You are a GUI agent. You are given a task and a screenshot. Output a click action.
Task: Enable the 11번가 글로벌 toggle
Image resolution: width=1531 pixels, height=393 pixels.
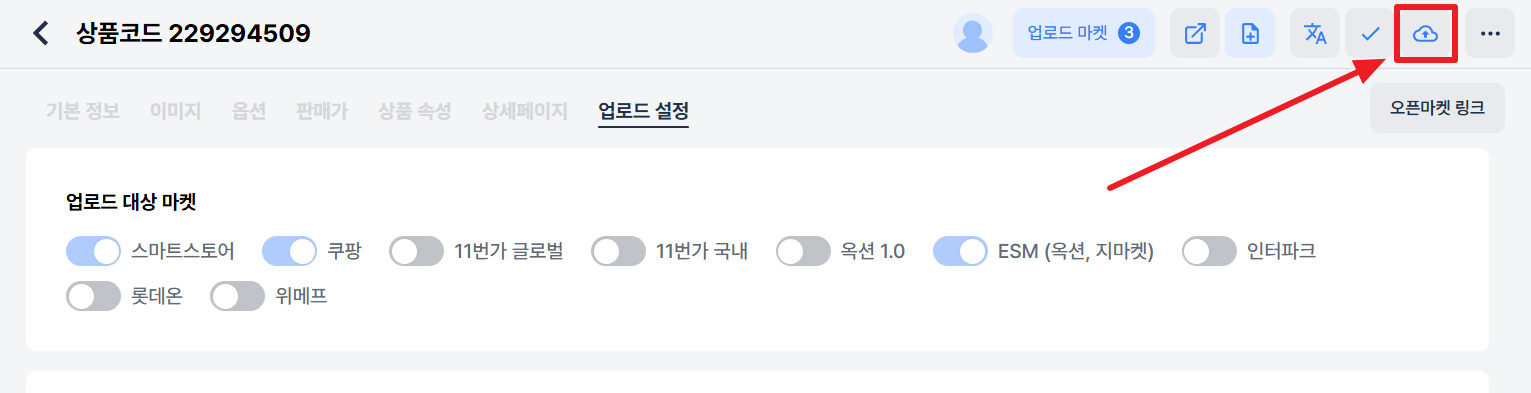(416, 251)
